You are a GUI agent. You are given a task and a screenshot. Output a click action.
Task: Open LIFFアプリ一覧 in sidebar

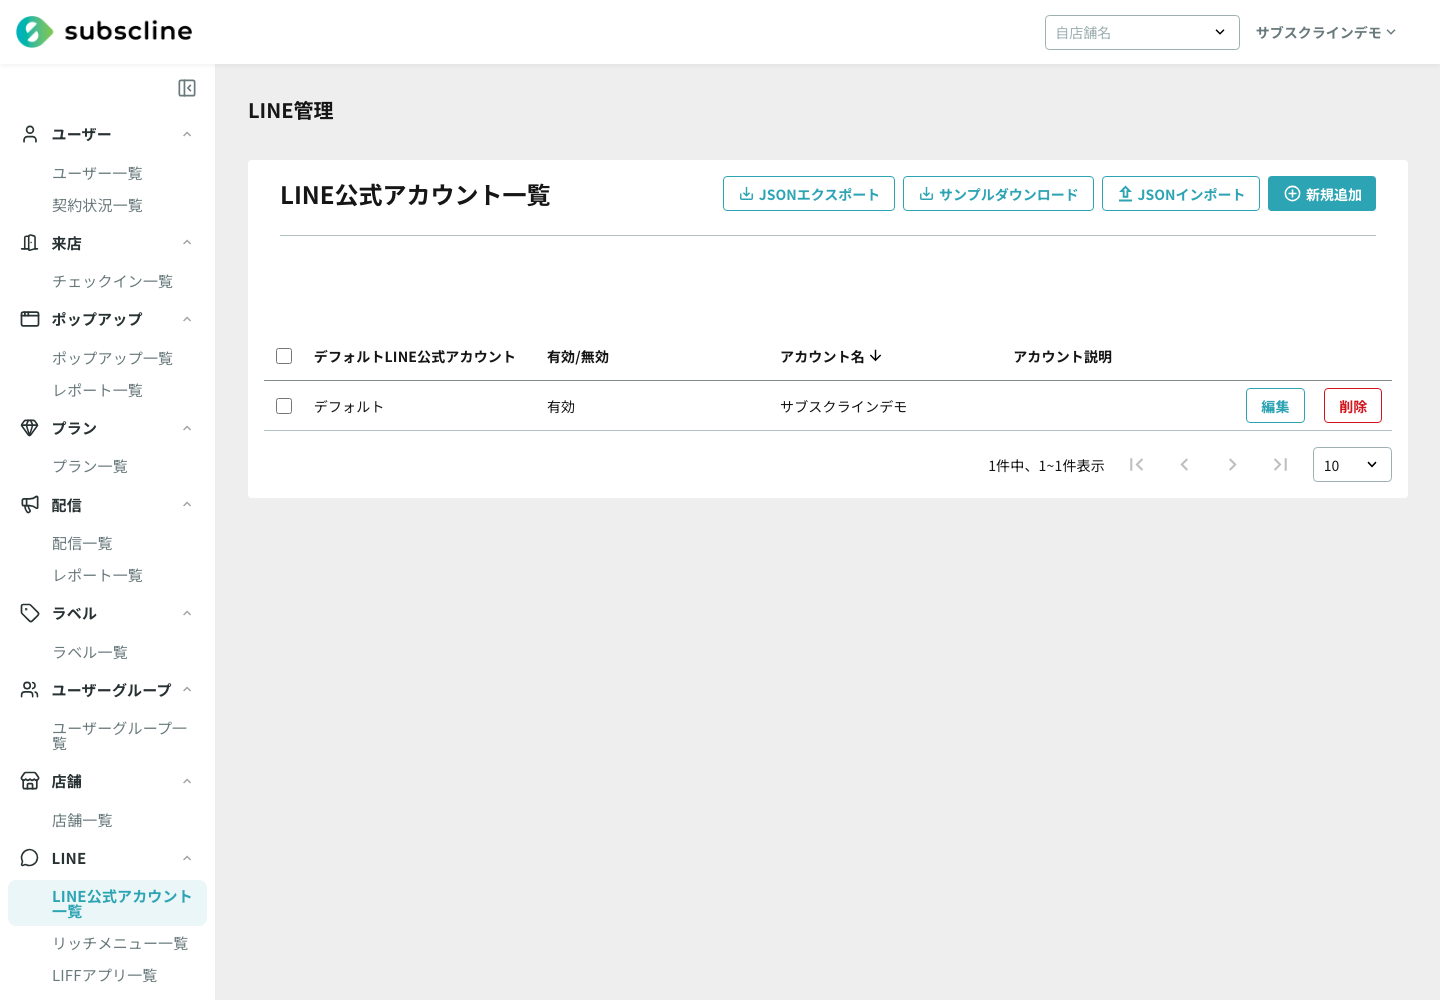coord(105,975)
